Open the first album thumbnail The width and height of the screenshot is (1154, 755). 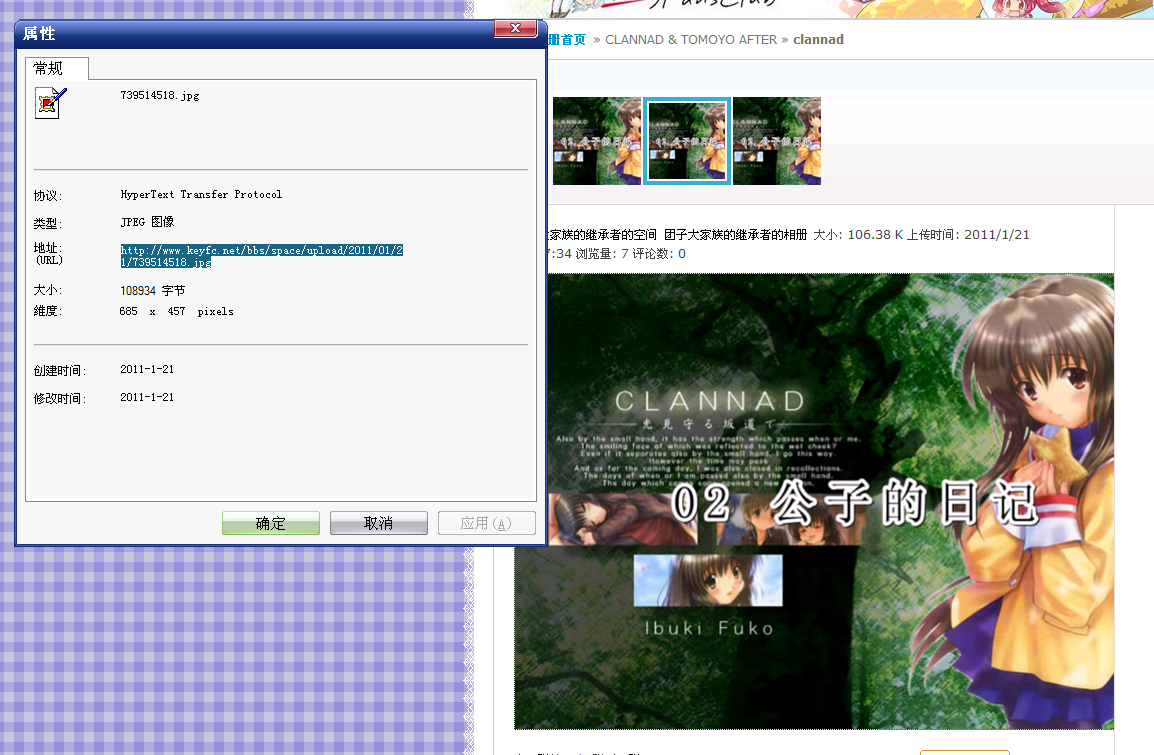[597, 141]
